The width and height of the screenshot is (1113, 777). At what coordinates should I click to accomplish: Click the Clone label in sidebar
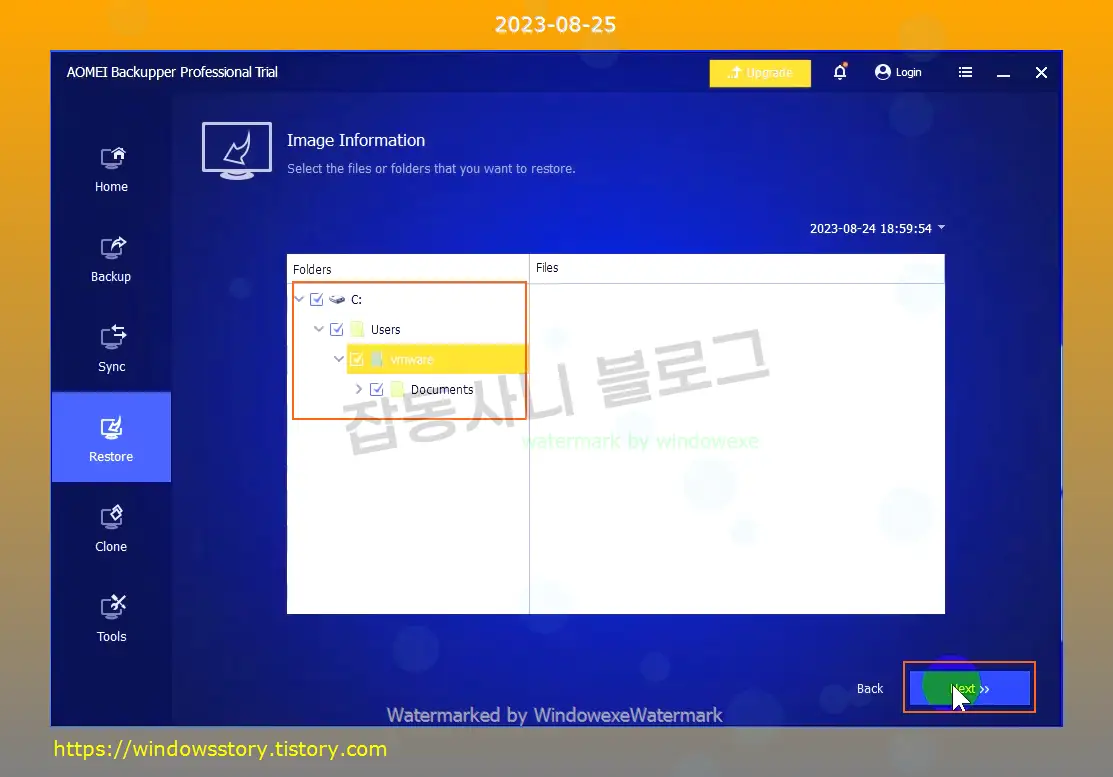(111, 546)
